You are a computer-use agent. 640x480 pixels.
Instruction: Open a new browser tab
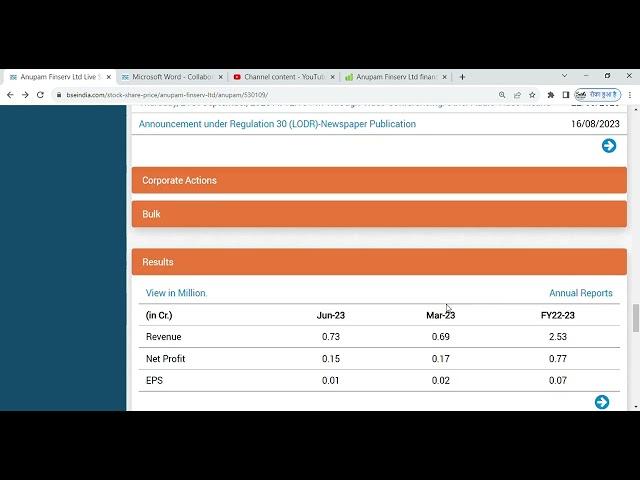462,77
